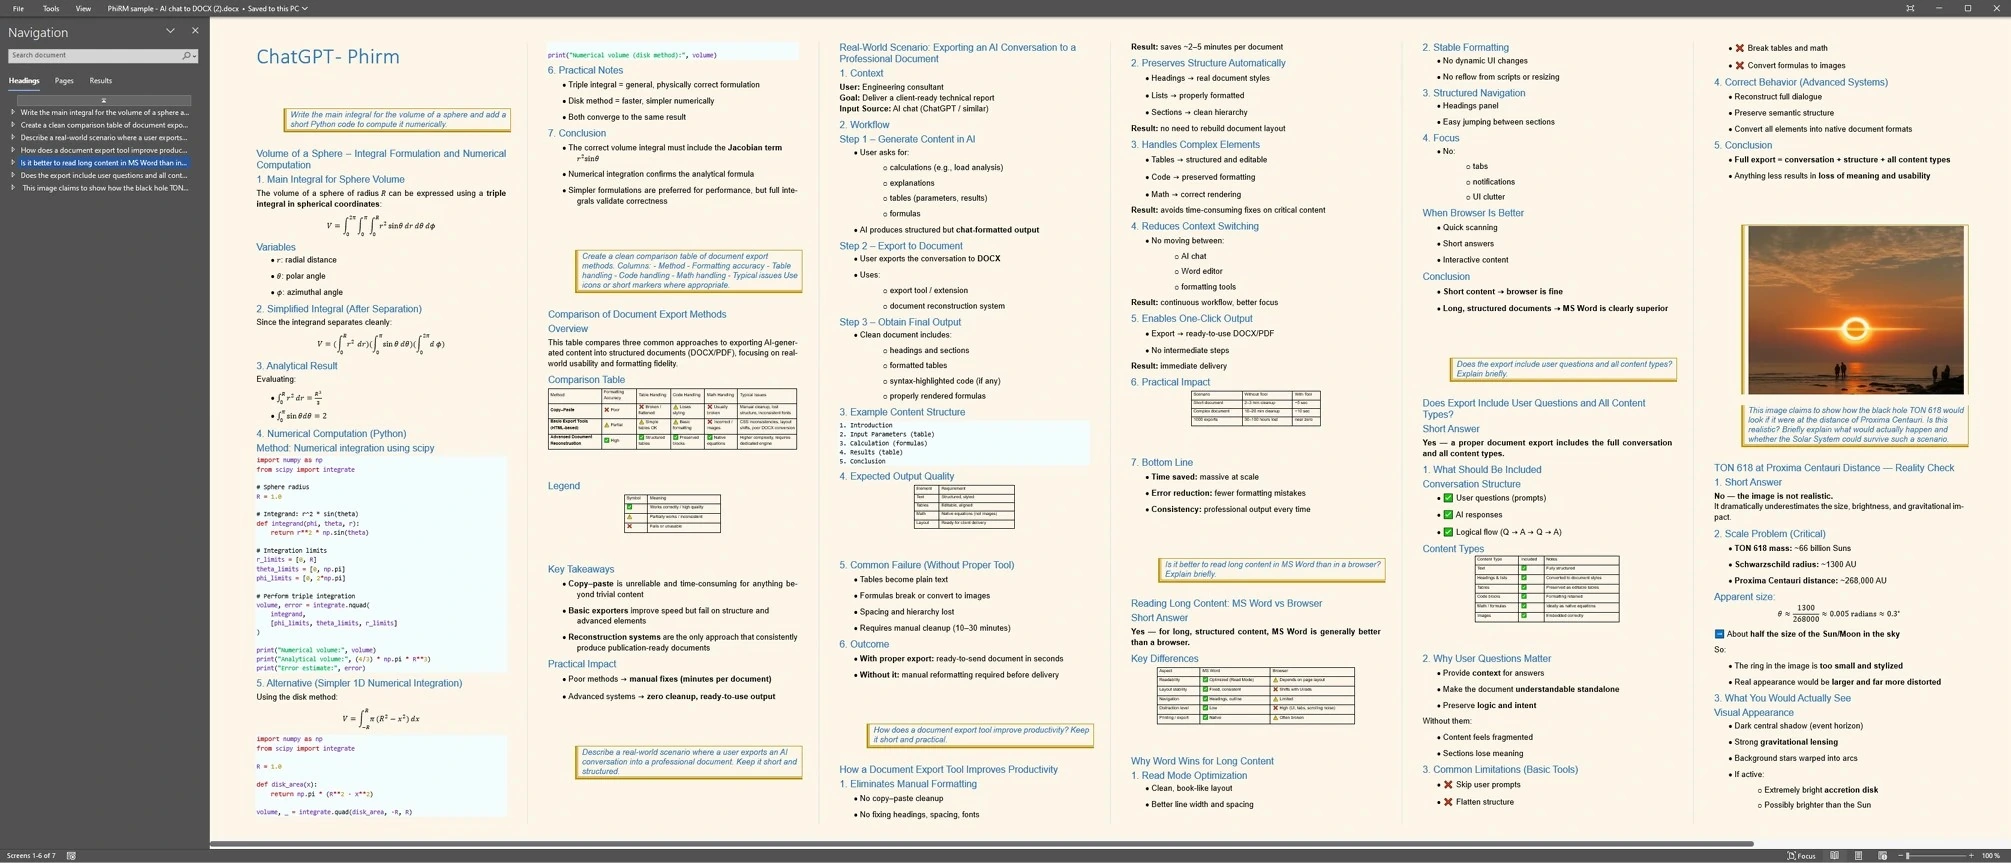Jump to 'This image claims to show' heading
The height and width of the screenshot is (863, 2011).
[104, 188]
